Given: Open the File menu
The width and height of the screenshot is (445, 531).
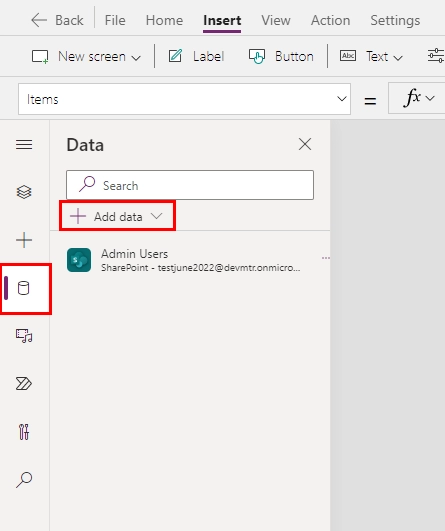Looking at the screenshot, I should tap(115, 20).
